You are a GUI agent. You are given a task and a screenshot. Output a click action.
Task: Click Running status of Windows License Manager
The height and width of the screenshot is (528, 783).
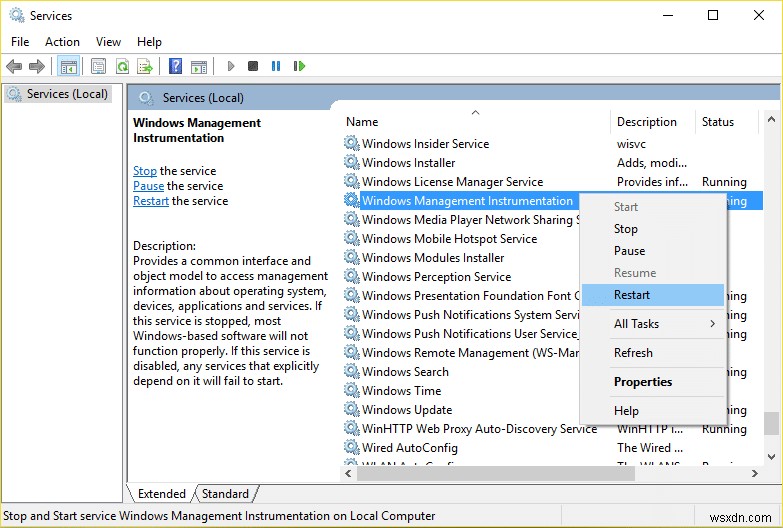(x=724, y=182)
